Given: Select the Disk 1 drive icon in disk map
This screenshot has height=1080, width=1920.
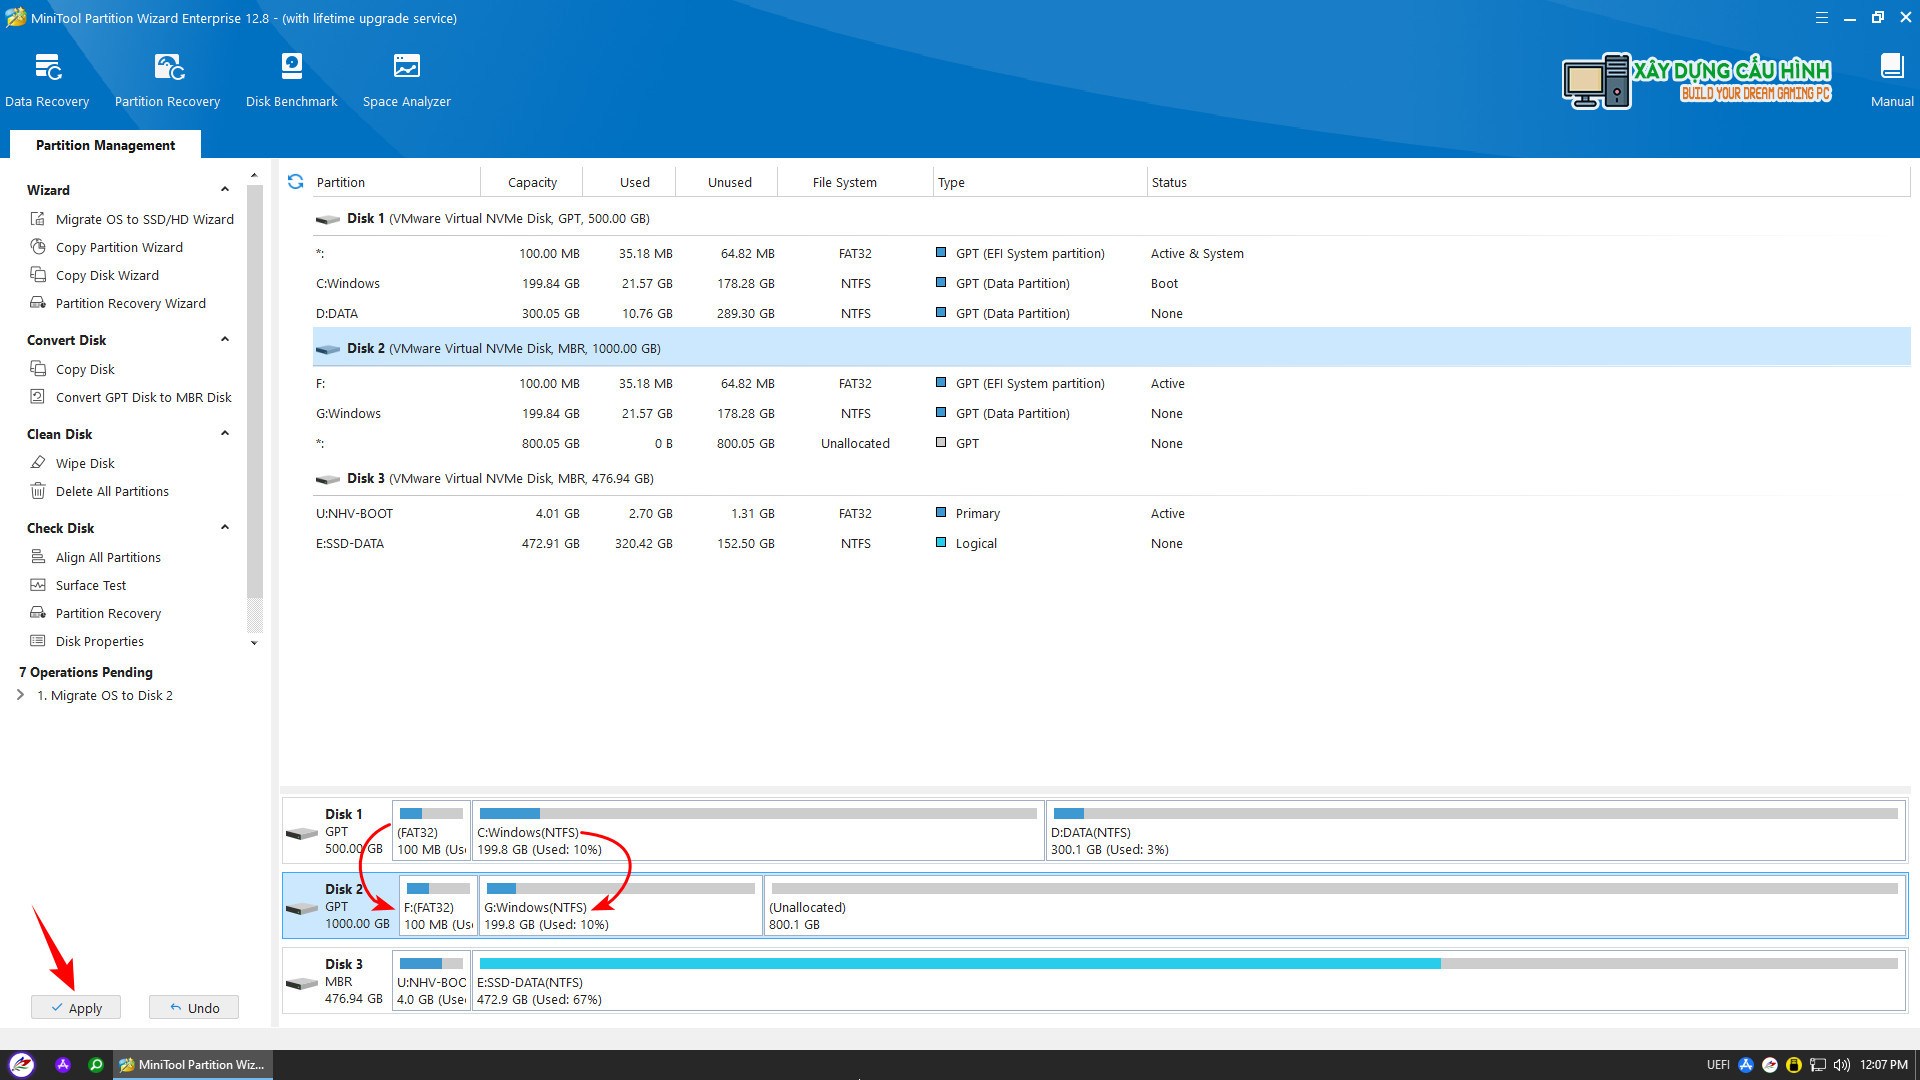Looking at the screenshot, I should [301, 833].
